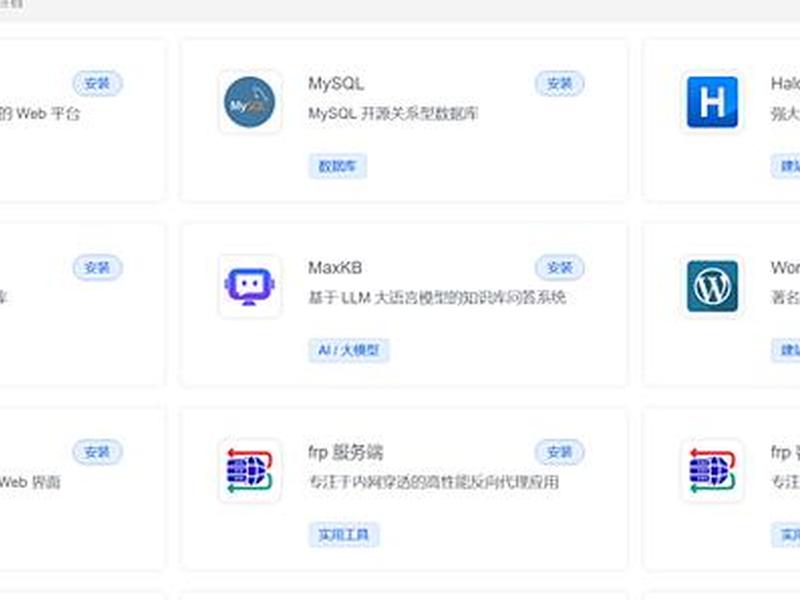The image size is (800, 600).
Task: Click the 专注于内网穿透 description under frp 服务端
Action: coord(434,482)
